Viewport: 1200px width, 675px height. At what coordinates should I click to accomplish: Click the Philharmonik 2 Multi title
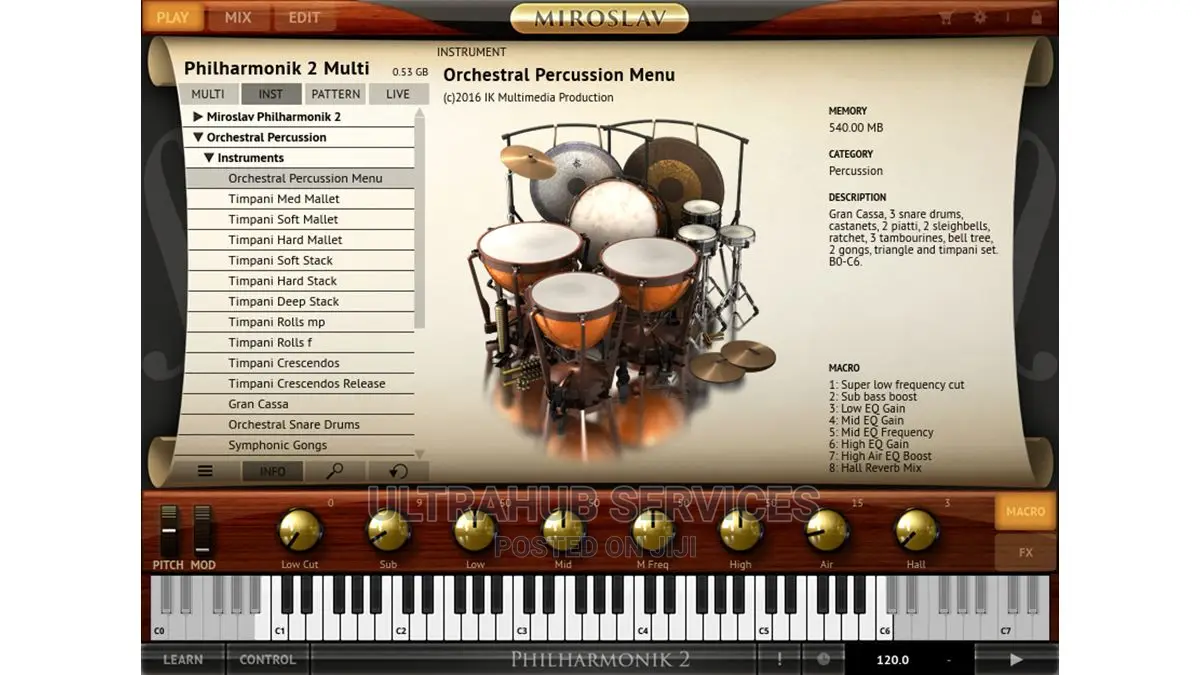(x=277, y=69)
